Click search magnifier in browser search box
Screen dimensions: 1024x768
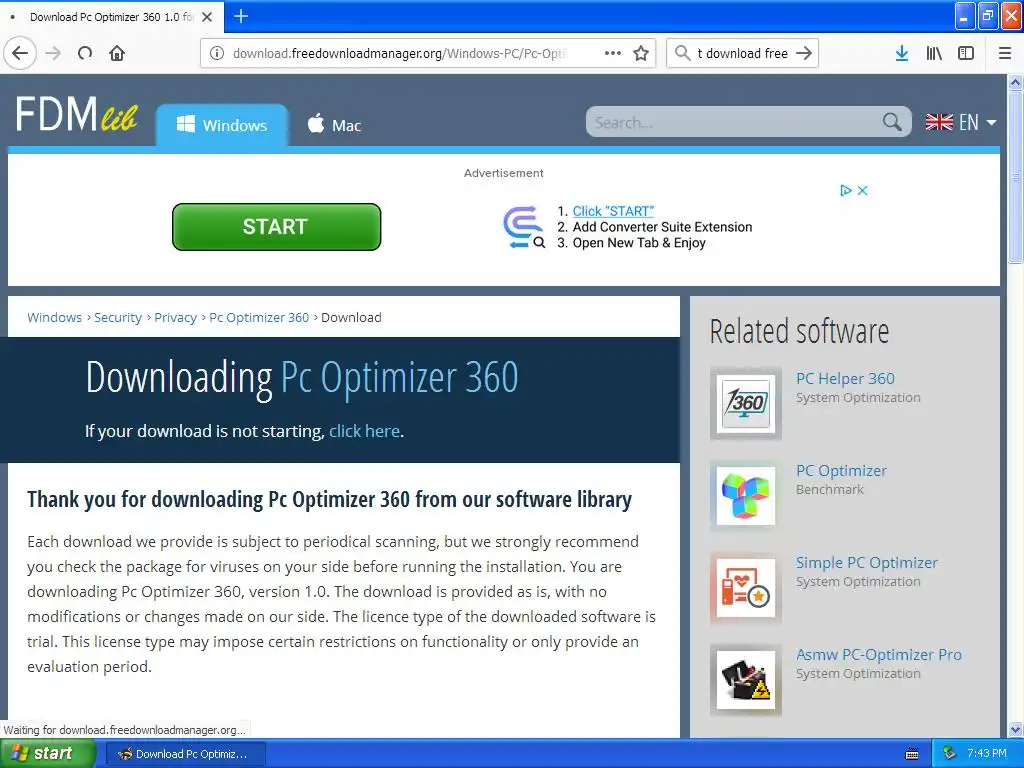click(682, 53)
